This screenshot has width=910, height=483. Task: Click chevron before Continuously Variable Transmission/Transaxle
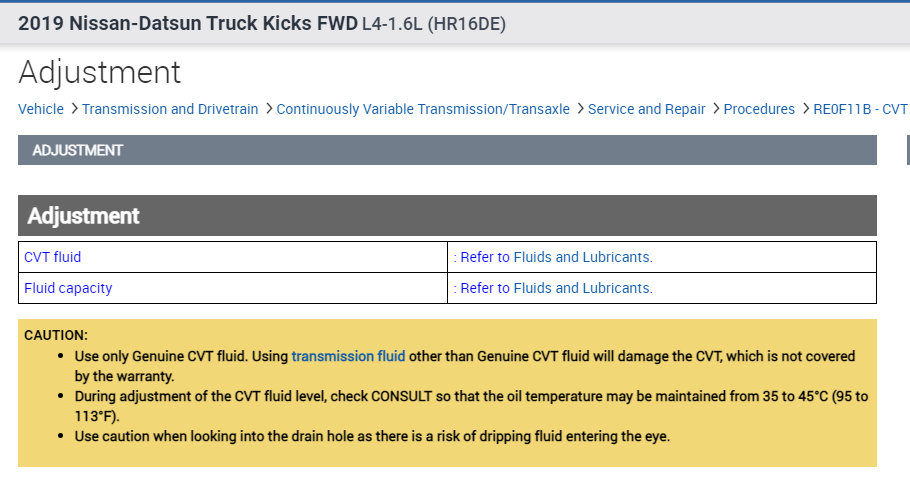coord(268,109)
